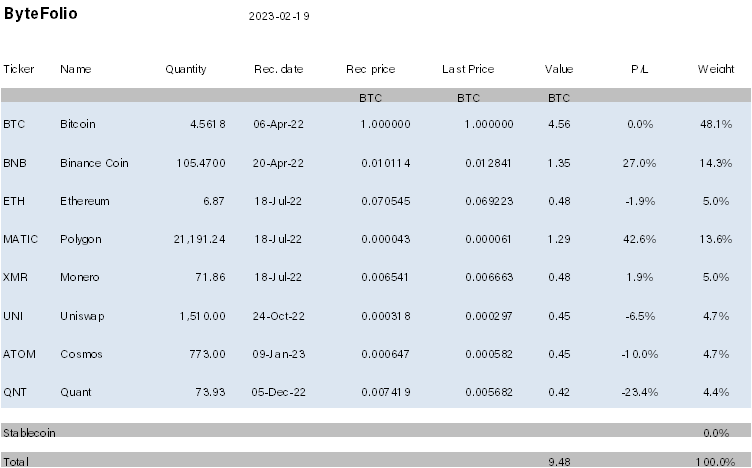Screen dimensions: 752x468
Task: Select weight 13.6%
Action: [x=716, y=239]
